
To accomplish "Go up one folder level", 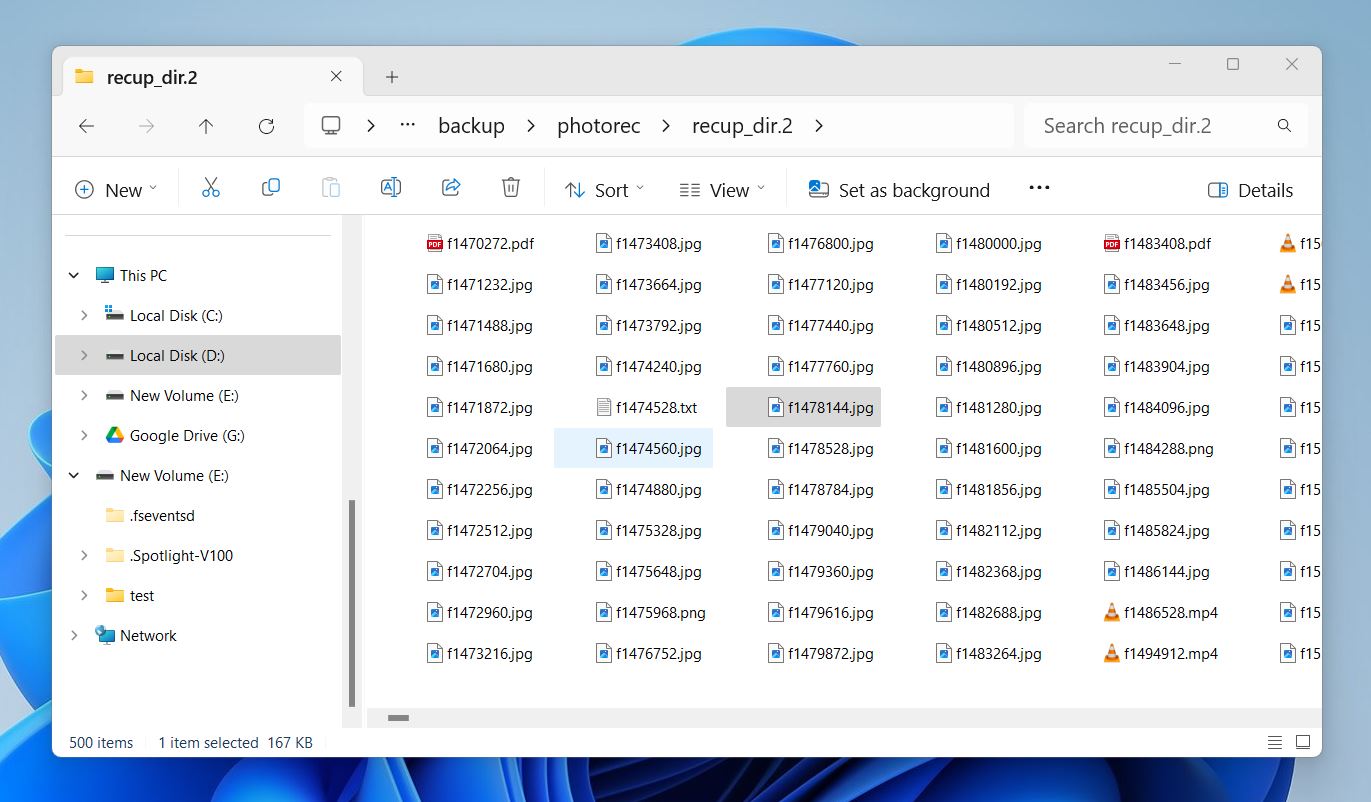I will [206, 126].
